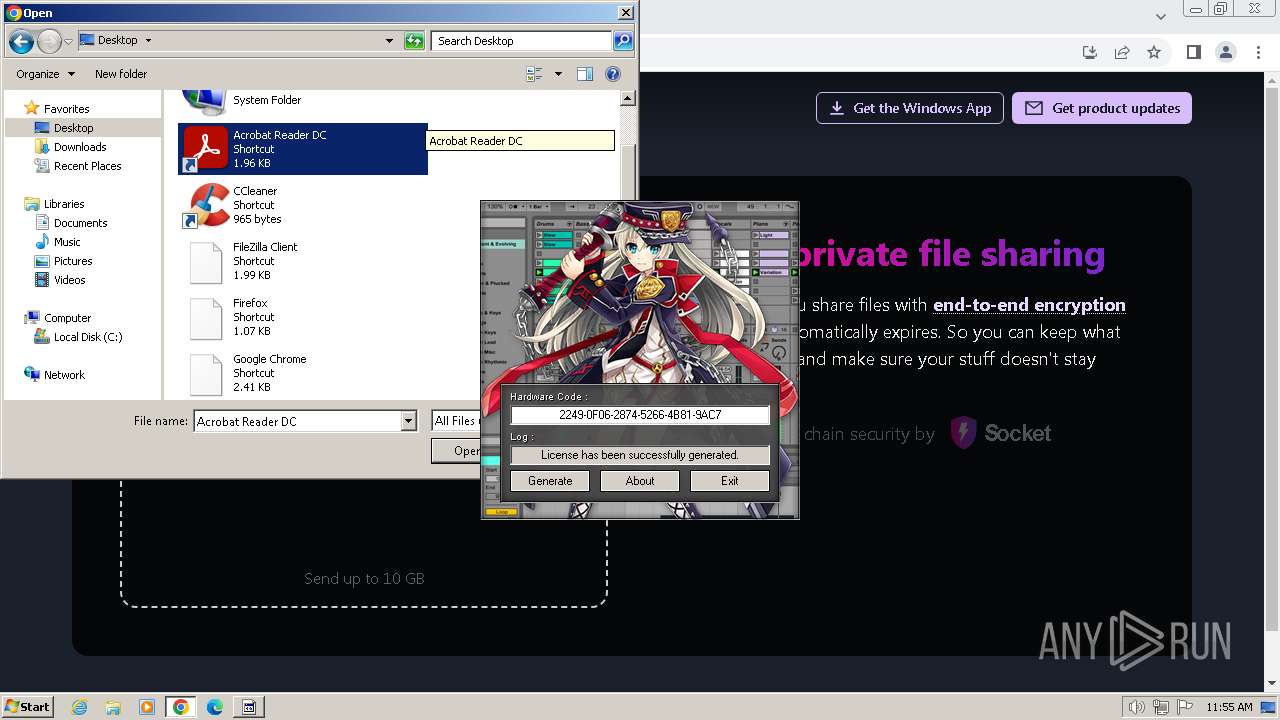The height and width of the screenshot is (720, 1280).
Task: Open the address bar history dropdown
Action: click(389, 41)
